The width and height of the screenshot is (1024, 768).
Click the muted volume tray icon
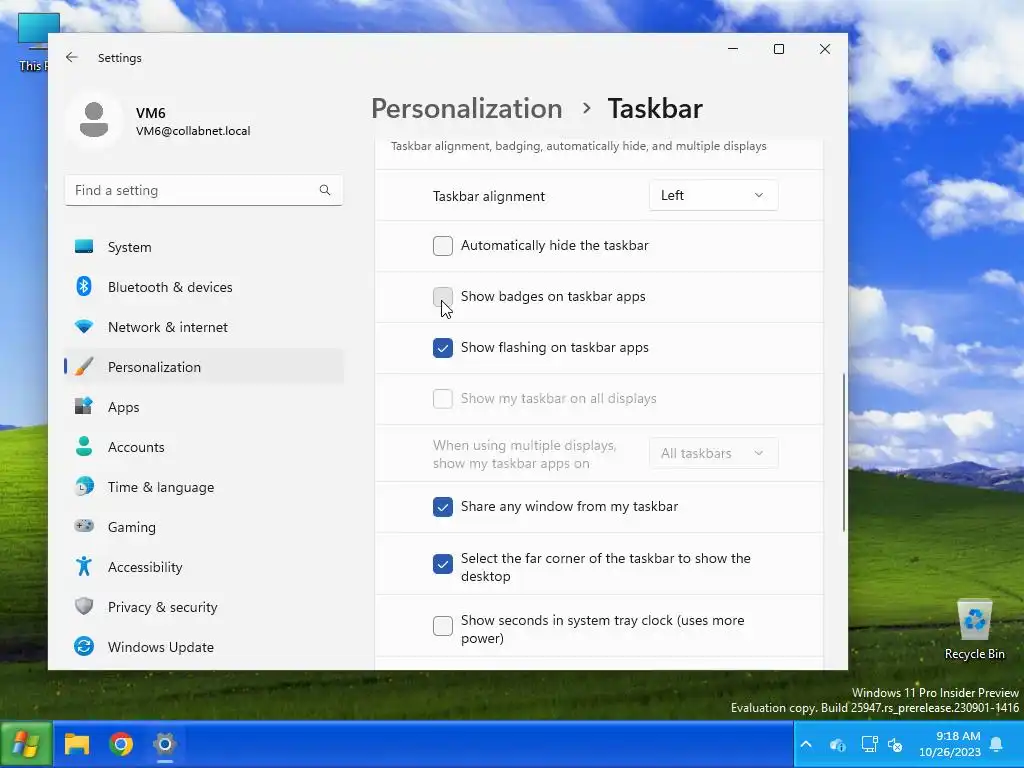point(895,744)
